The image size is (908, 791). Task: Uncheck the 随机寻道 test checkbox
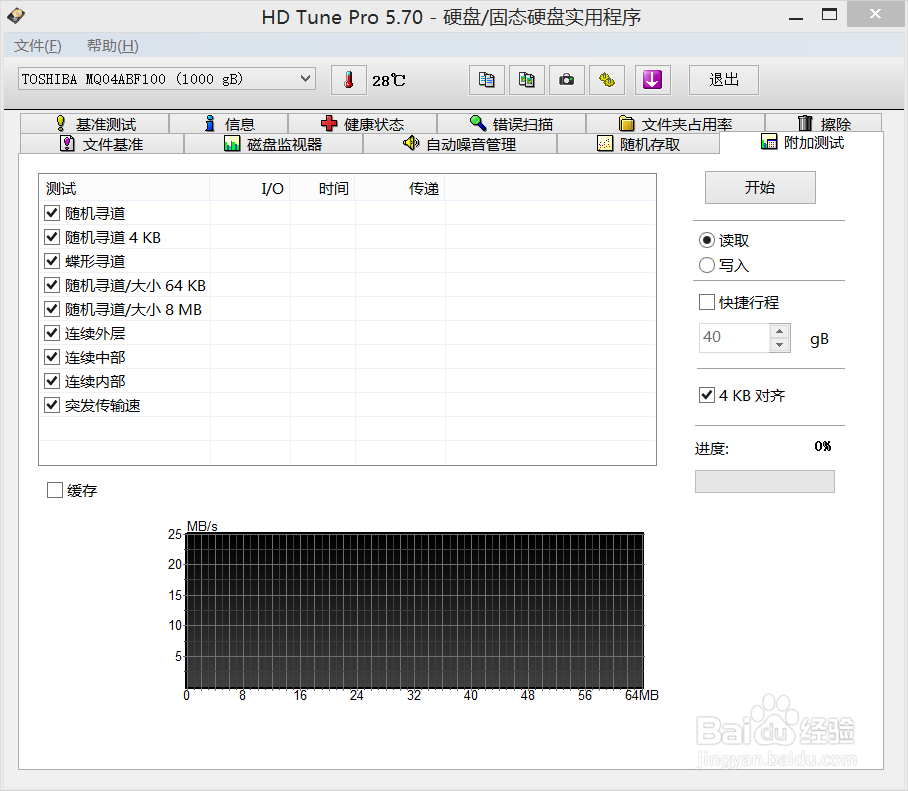tap(52, 213)
